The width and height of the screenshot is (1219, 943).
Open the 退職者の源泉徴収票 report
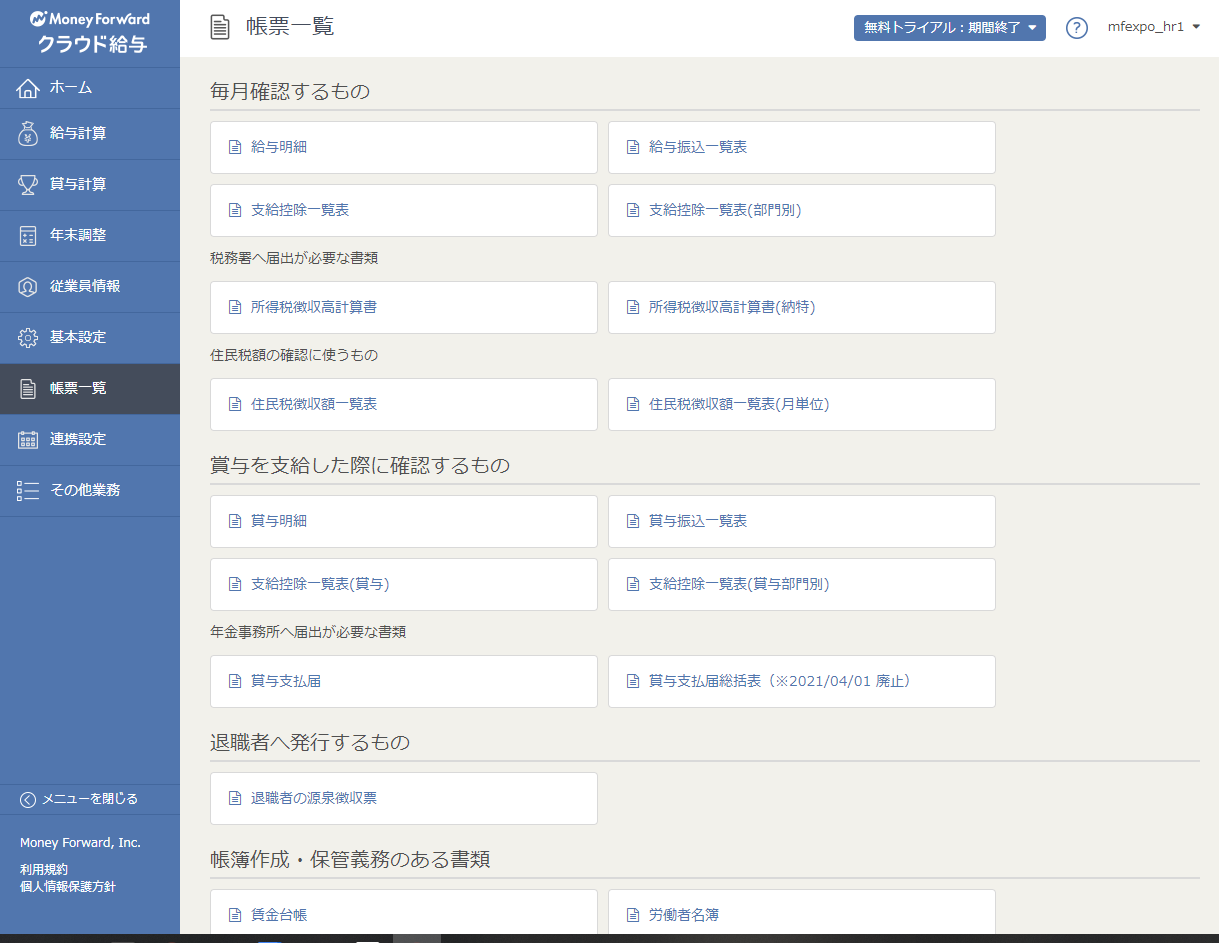point(403,798)
